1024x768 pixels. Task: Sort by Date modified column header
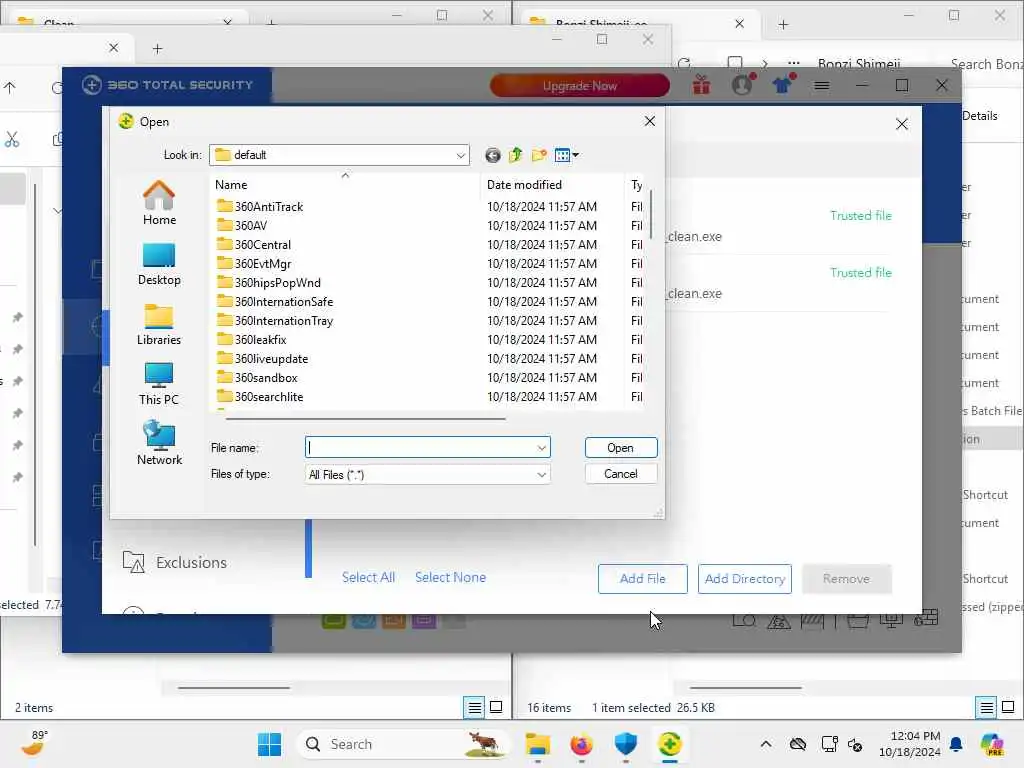552,185
